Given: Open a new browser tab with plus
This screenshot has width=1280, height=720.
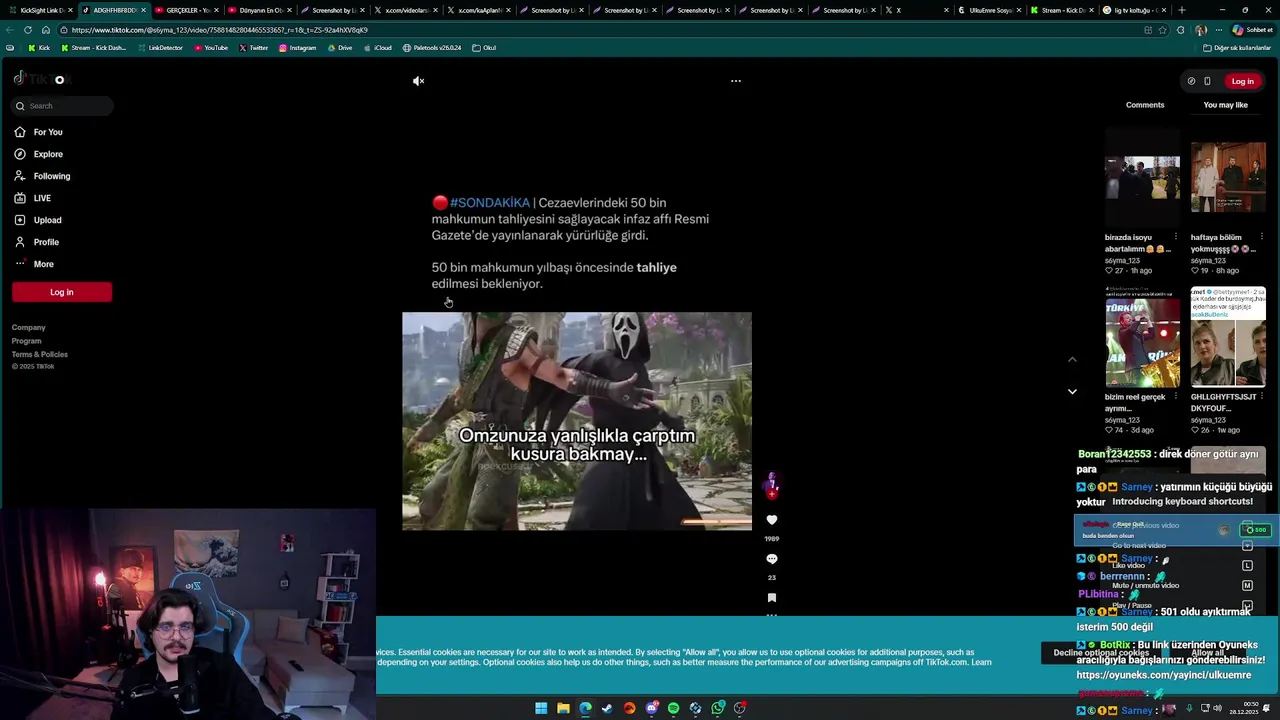Looking at the screenshot, I should [x=1182, y=10].
